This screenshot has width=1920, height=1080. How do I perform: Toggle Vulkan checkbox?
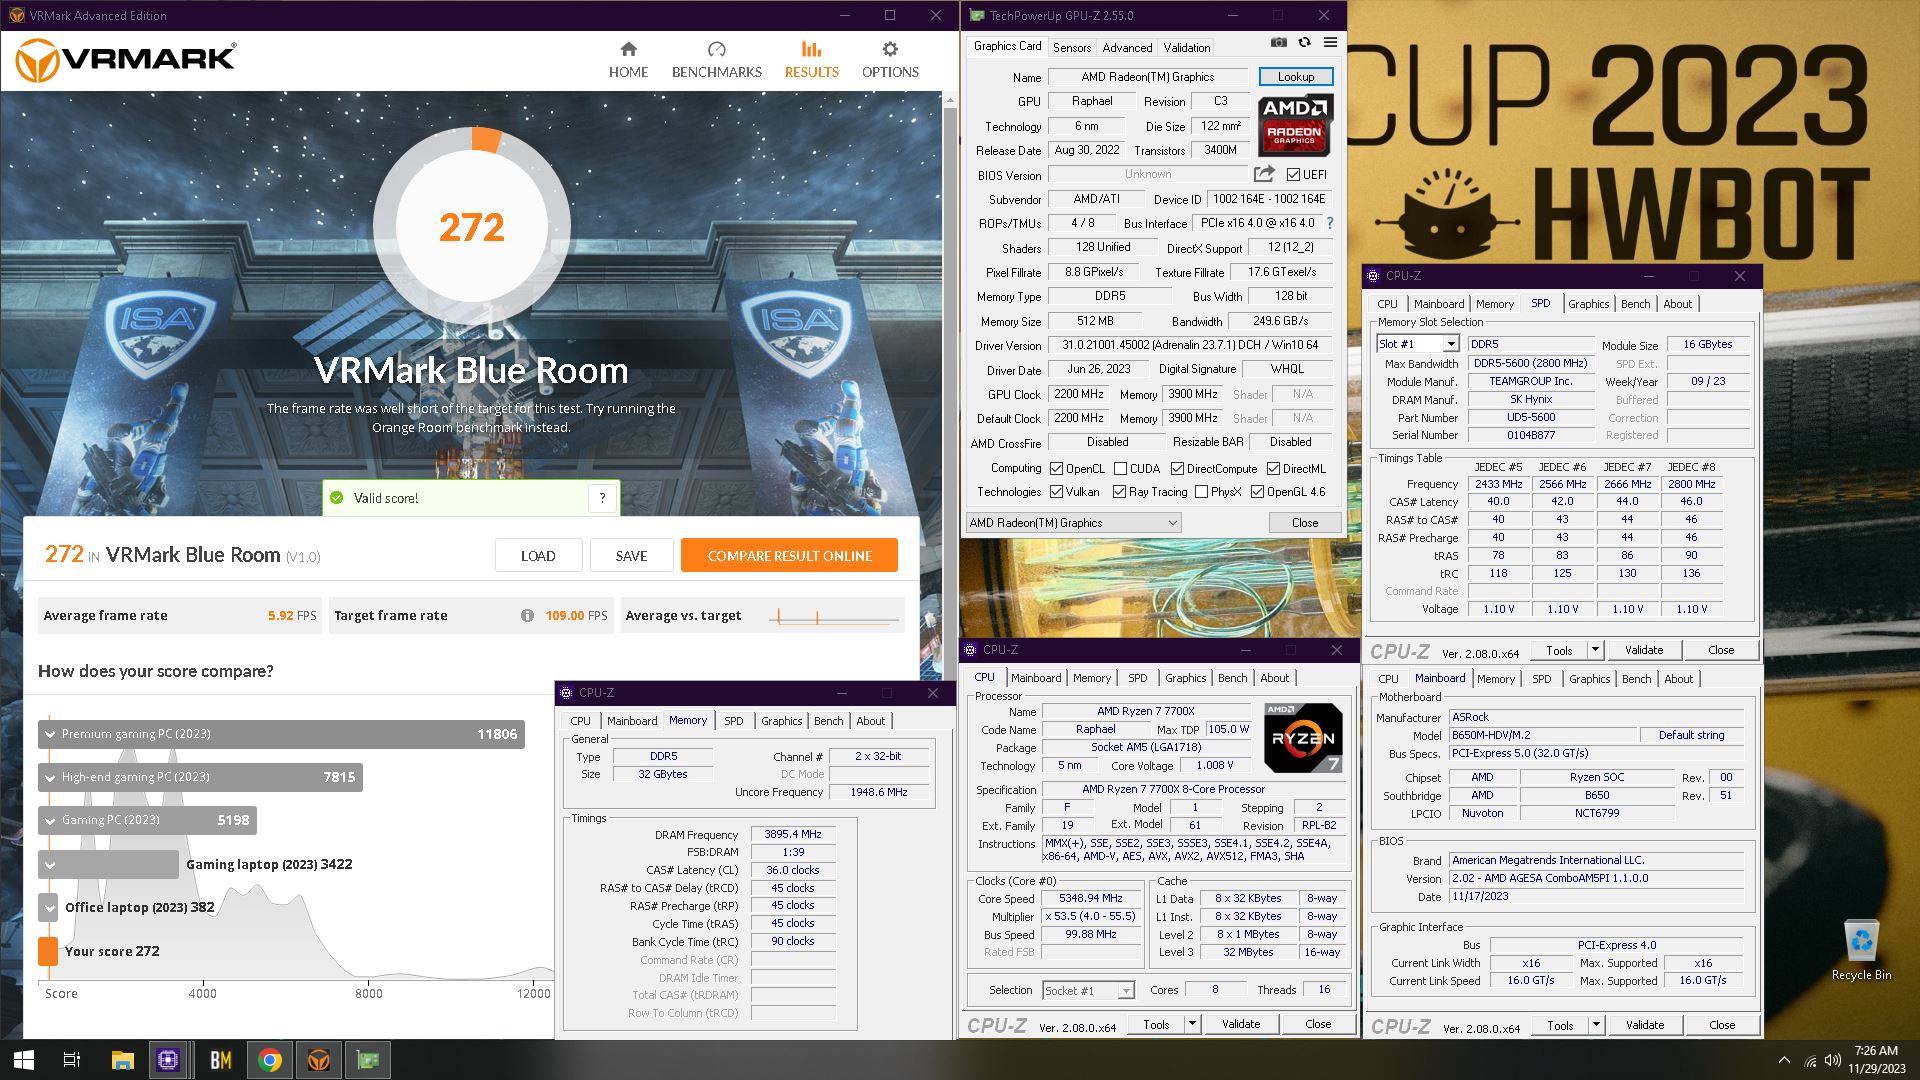pyautogui.click(x=1056, y=492)
